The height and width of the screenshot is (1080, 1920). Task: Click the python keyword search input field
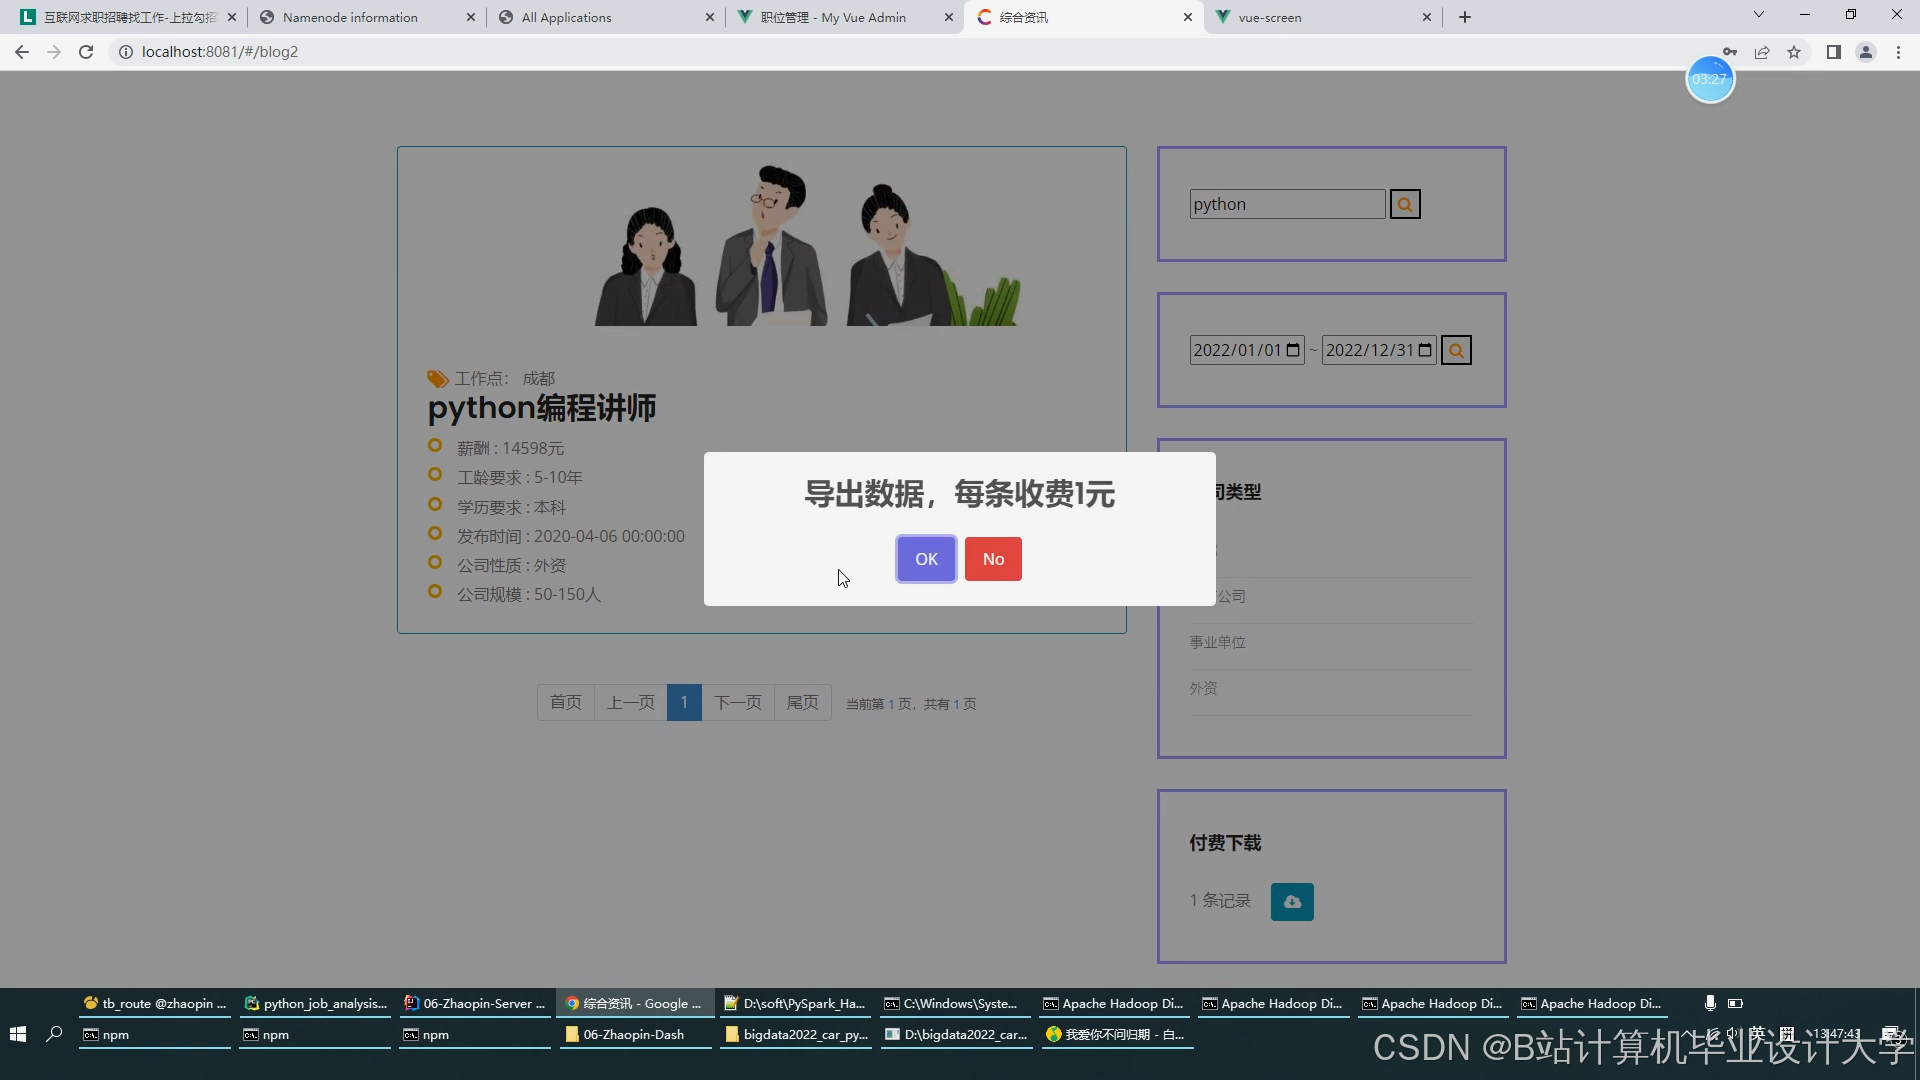[1286, 204]
